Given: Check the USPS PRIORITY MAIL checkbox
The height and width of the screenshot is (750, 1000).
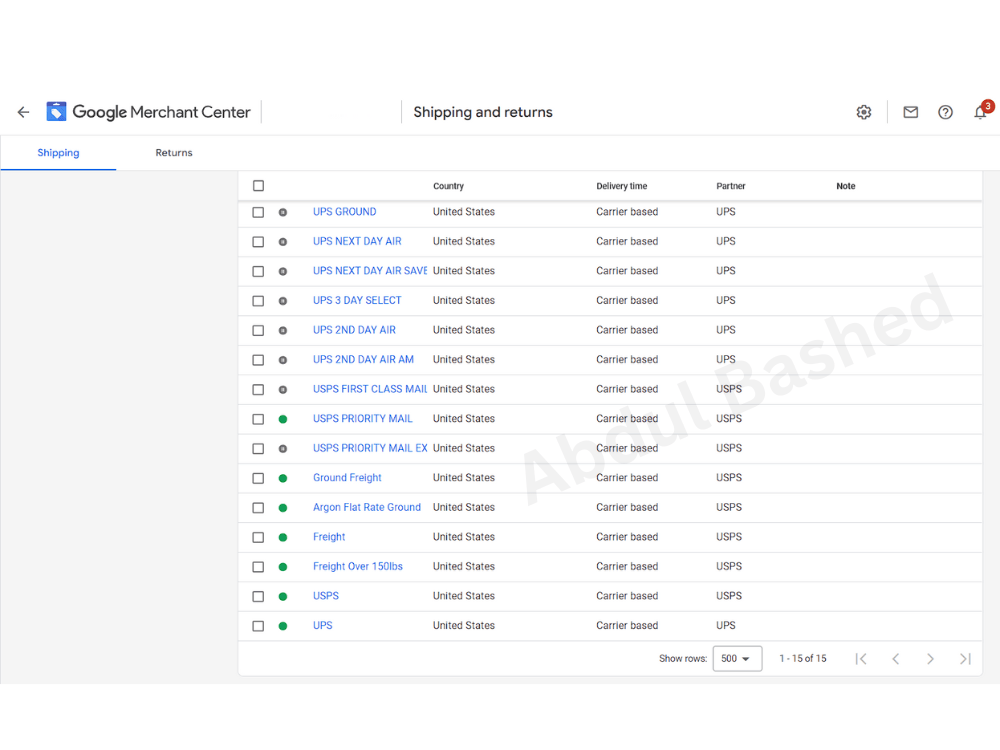Looking at the screenshot, I should pos(258,419).
